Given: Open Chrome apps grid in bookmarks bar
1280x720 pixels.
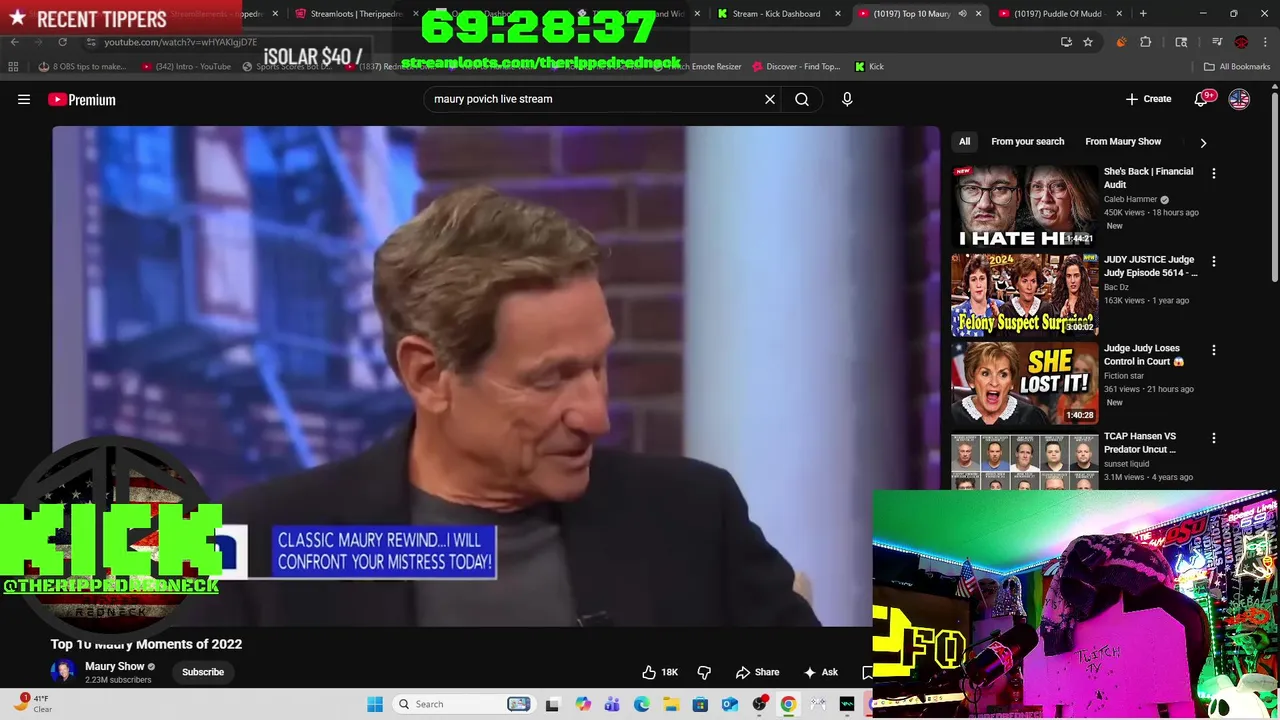Looking at the screenshot, I should tap(13, 66).
